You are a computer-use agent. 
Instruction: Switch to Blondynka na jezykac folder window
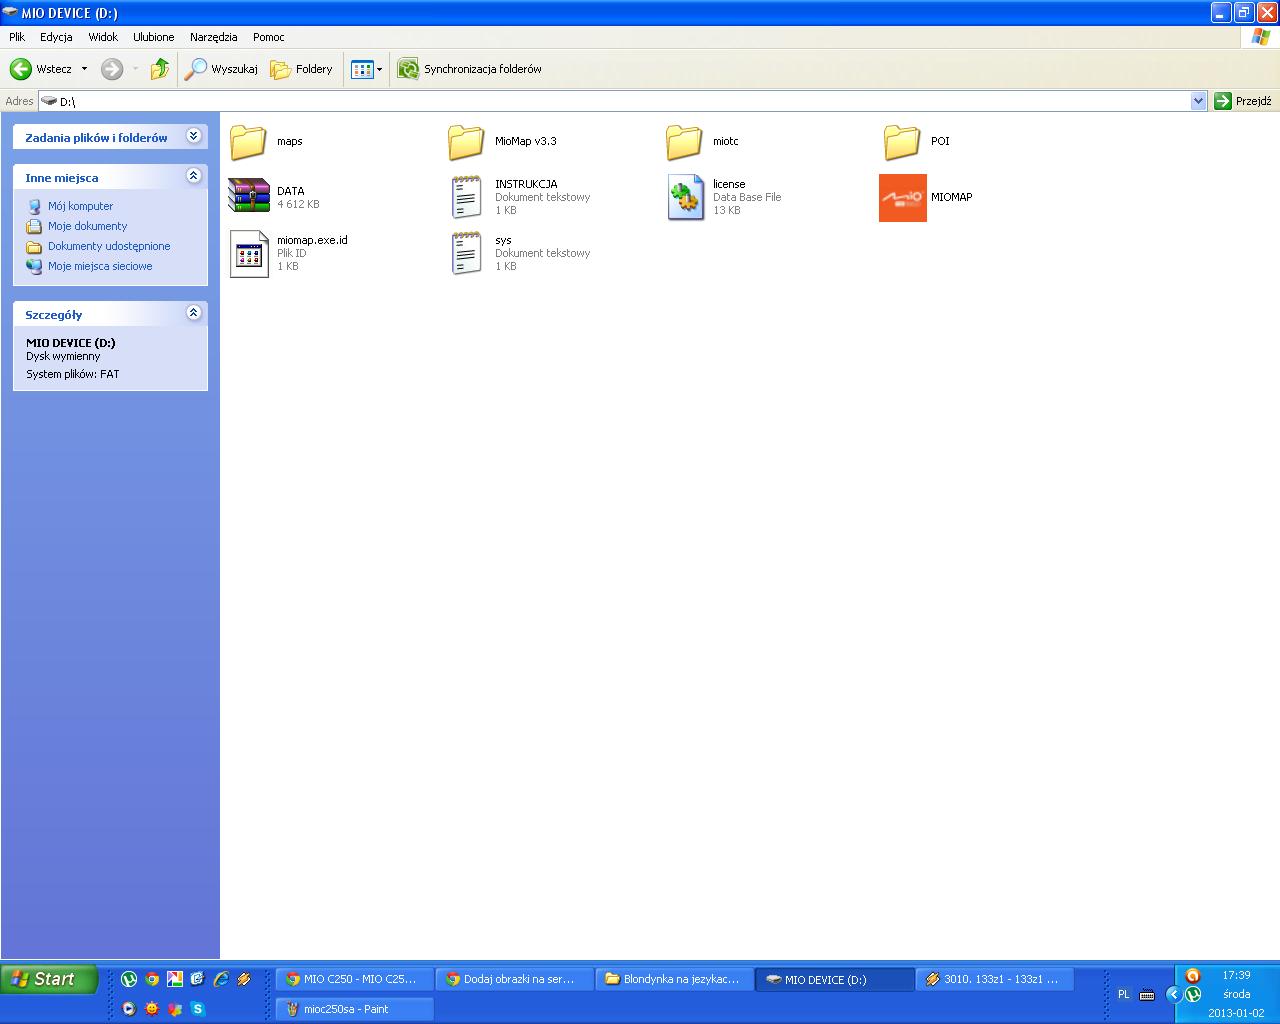(675, 980)
